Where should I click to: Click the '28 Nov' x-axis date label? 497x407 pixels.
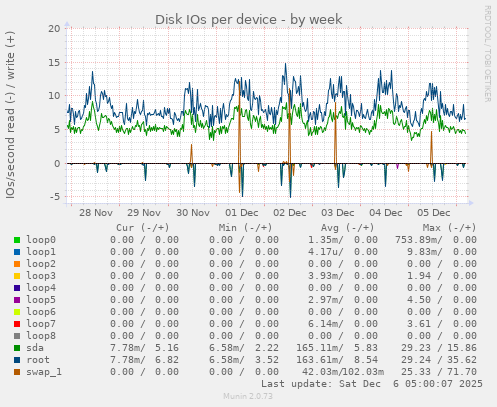(96, 213)
